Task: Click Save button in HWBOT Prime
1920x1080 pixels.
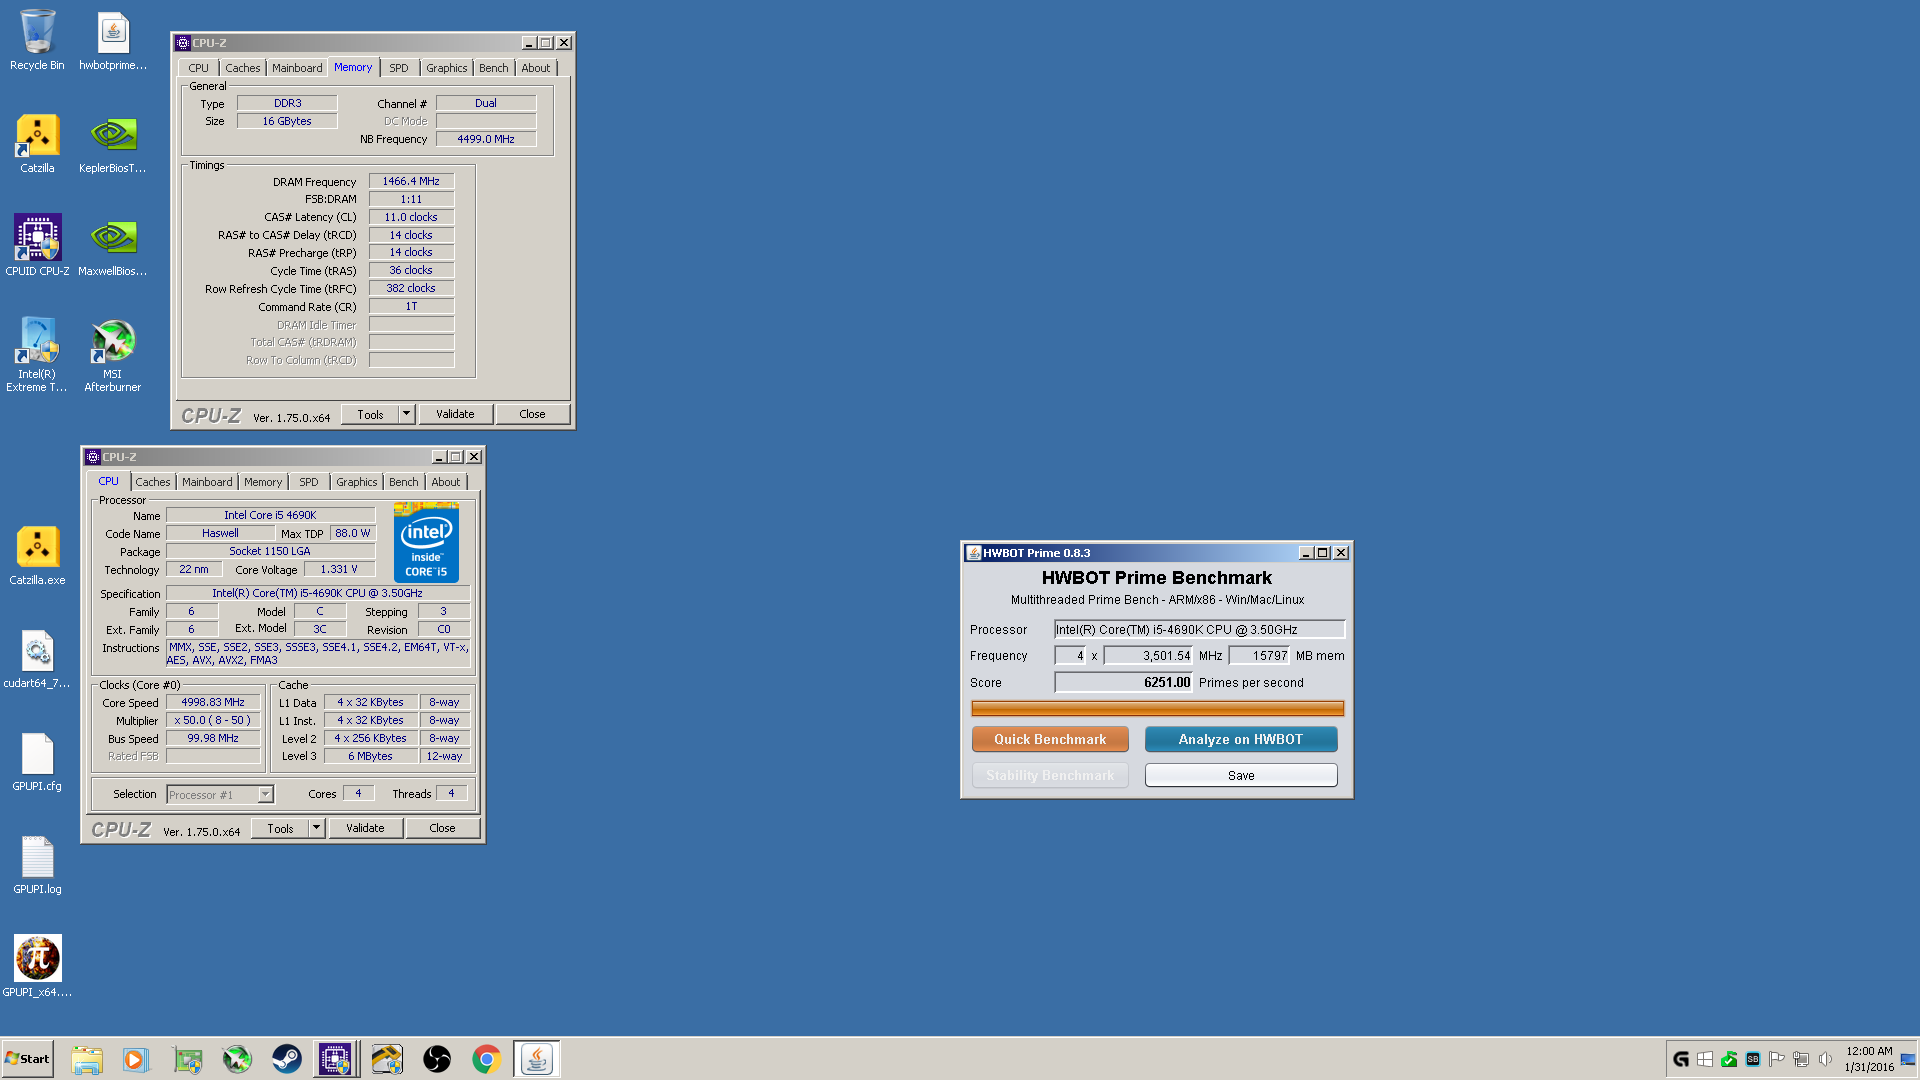Action: [1240, 775]
